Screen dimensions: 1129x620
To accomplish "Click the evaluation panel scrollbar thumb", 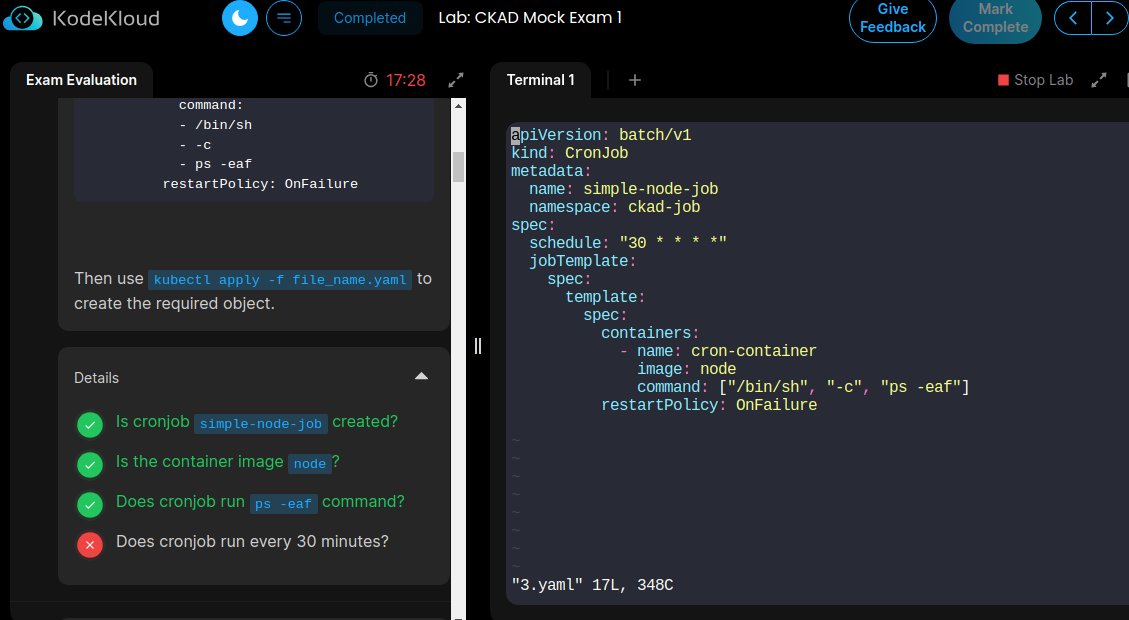I will pos(458,166).
